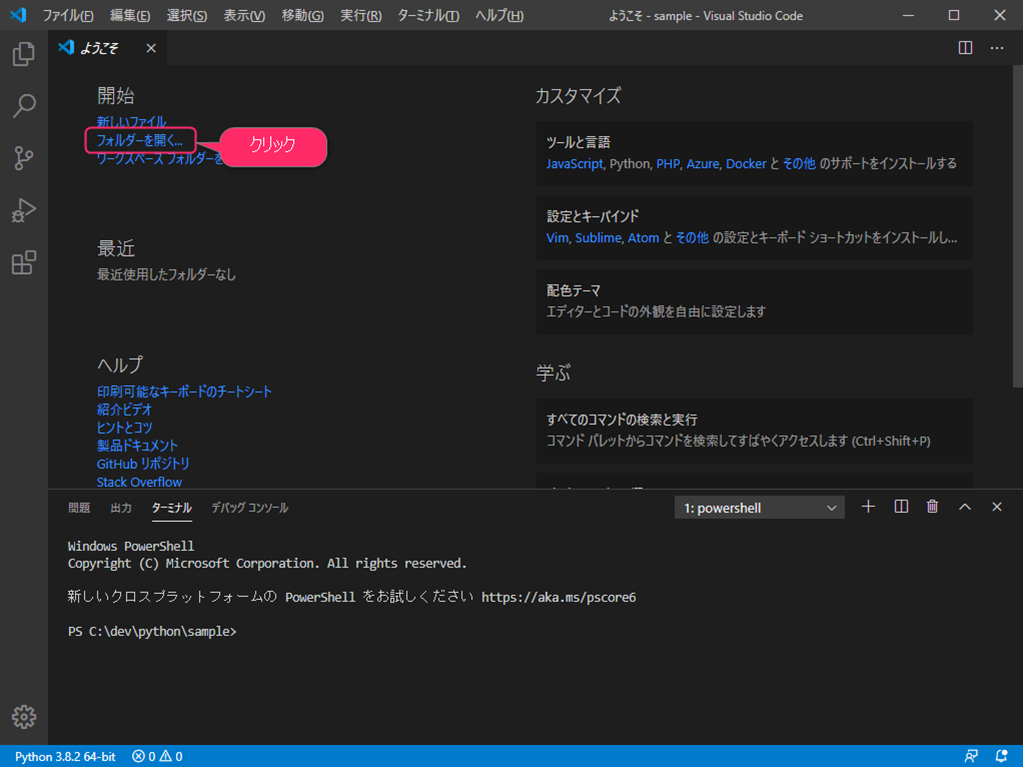Switch to the ターミナル panel tab
Image resolution: width=1023 pixels, height=767 pixels.
(x=172, y=507)
